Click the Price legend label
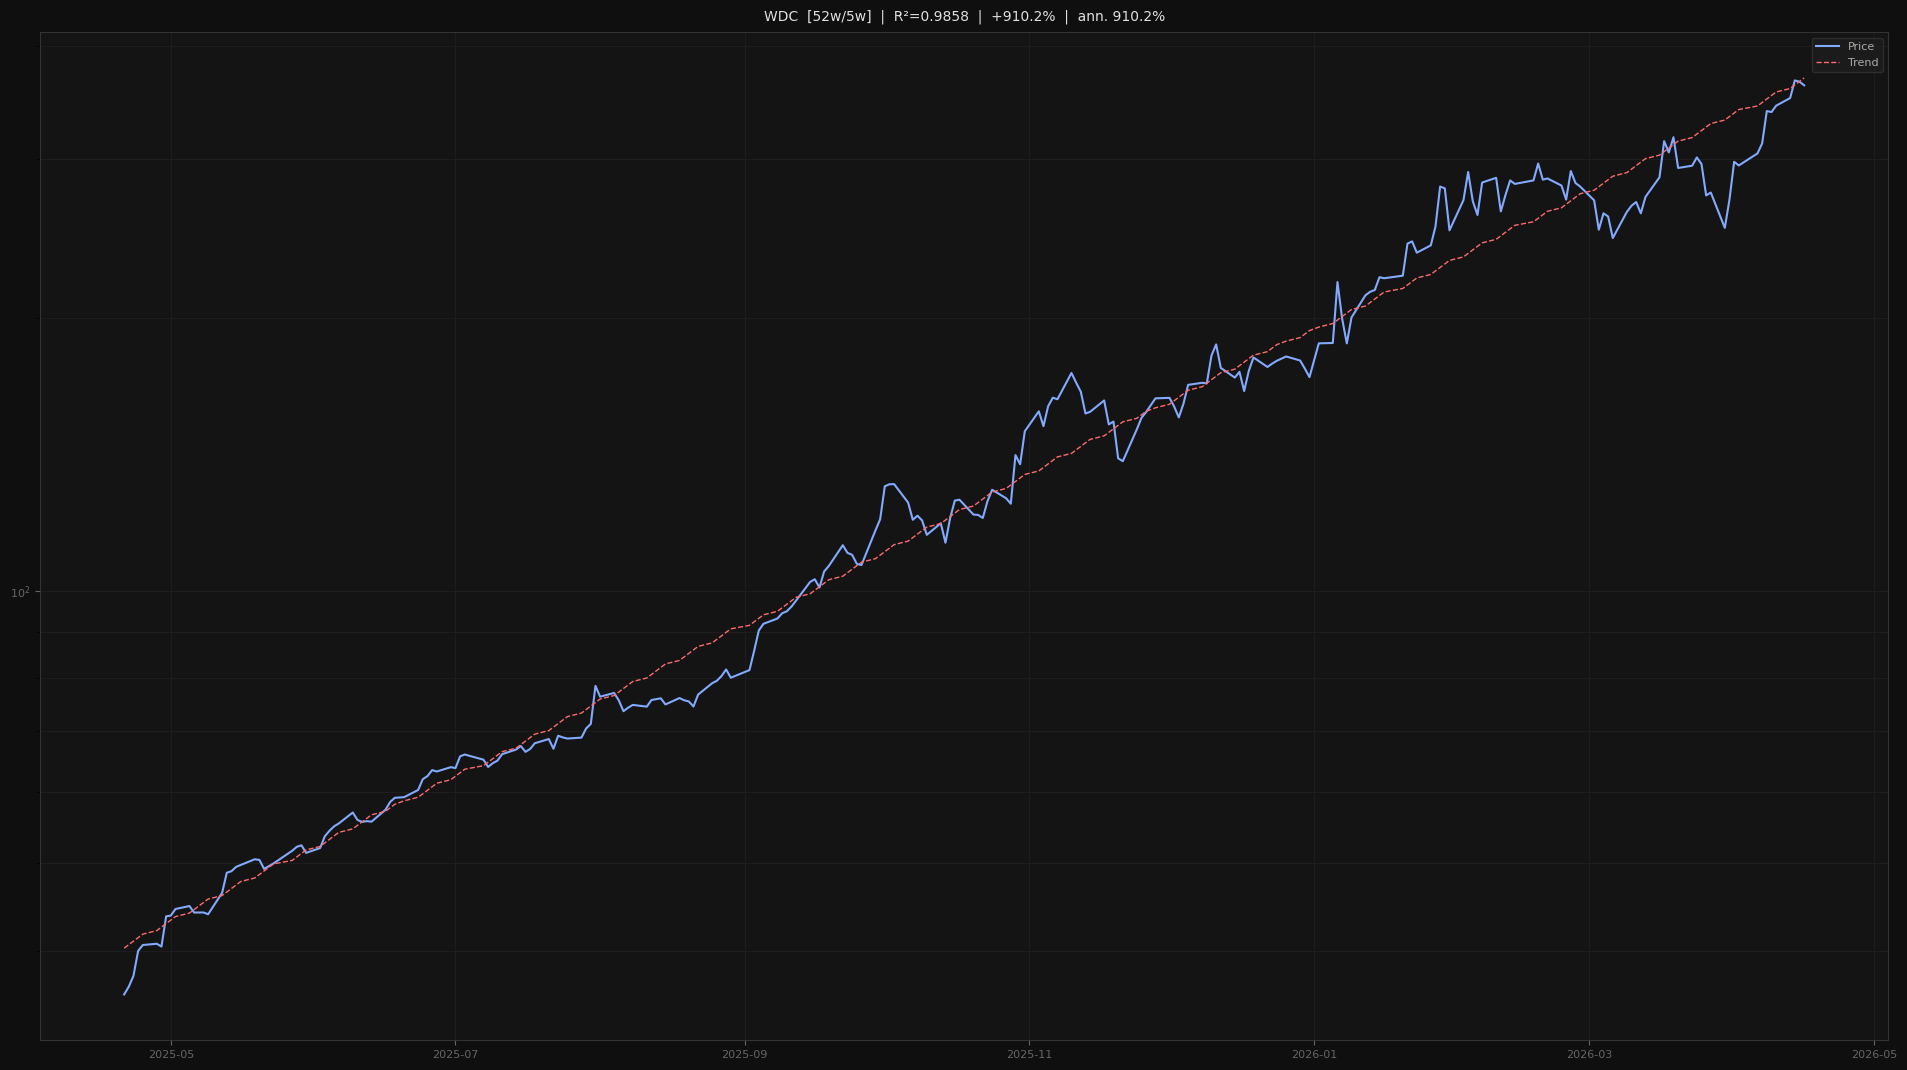Image resolution: width=1907 pixels, height=1070 pixels. click(x=1860, y=47)
